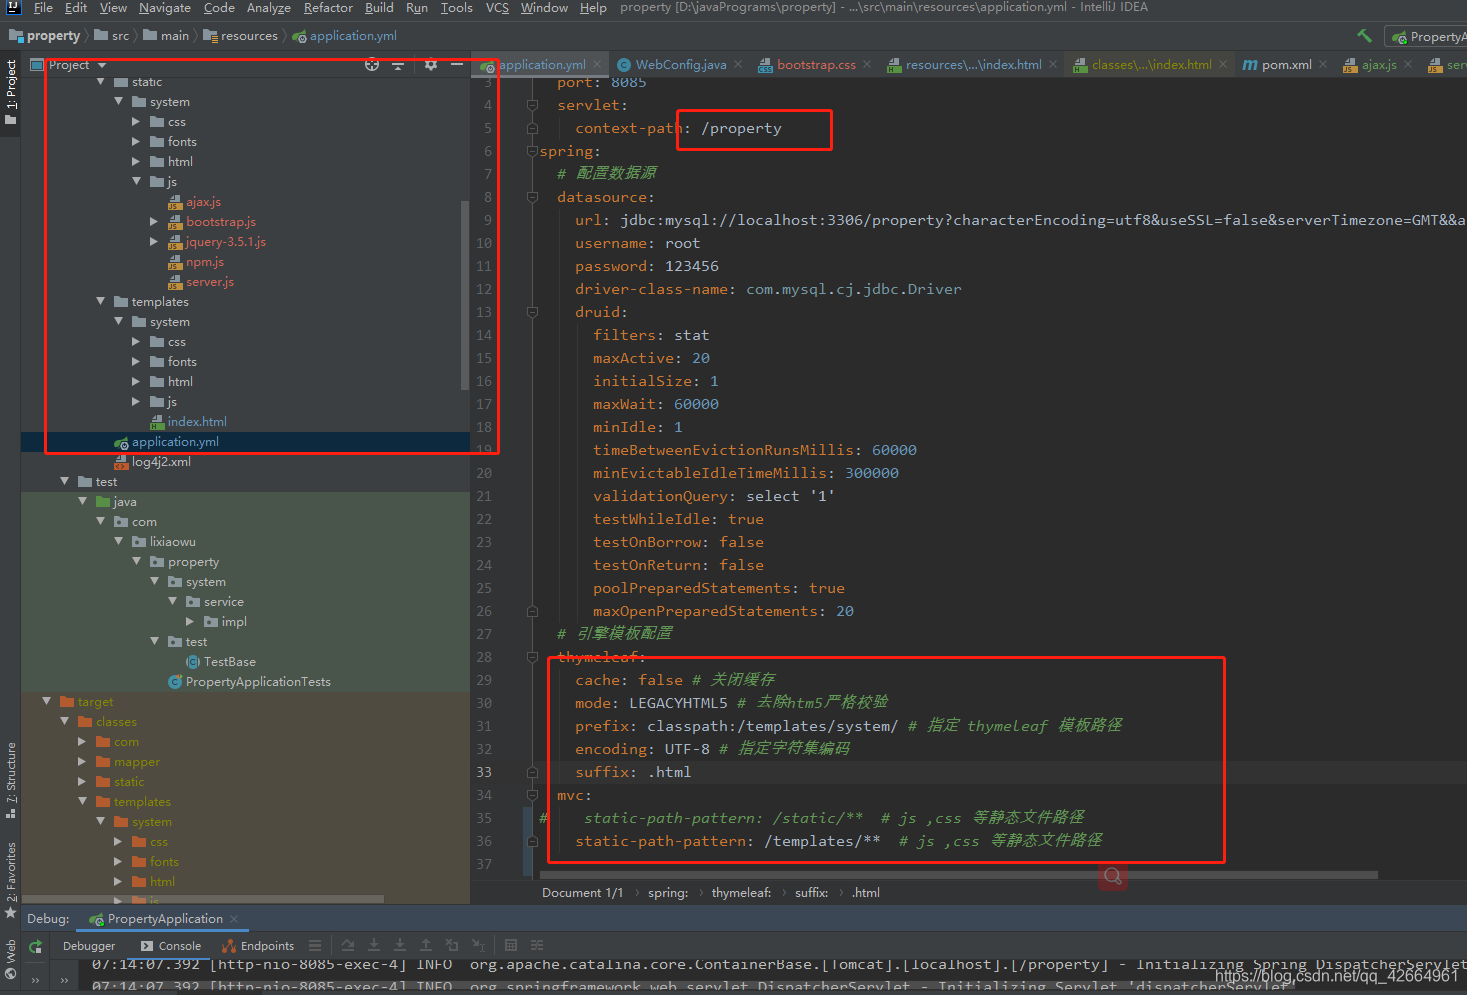This screenshot has width=1467, height=995.
Task: Close the application.yml editor tab
Action: [598, 65]
